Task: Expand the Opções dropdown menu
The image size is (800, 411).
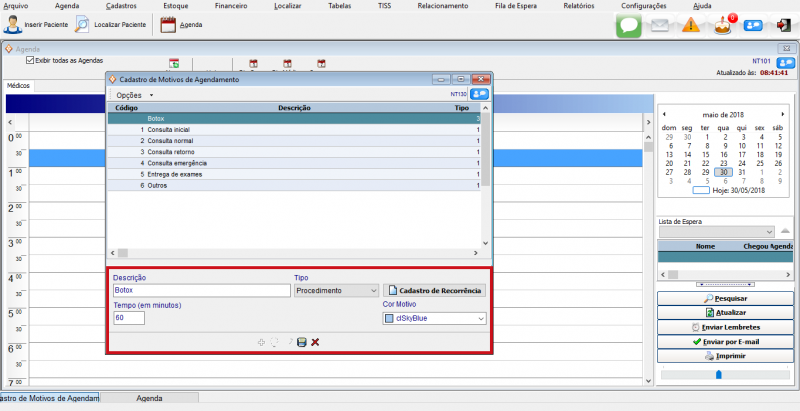Action: point(135,94)
